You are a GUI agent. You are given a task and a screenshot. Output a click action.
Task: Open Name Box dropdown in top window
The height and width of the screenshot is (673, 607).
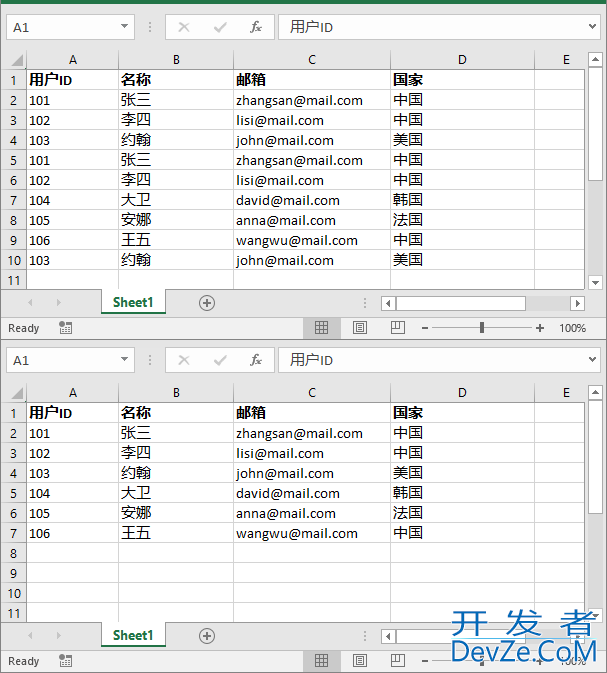click(124, 27)
